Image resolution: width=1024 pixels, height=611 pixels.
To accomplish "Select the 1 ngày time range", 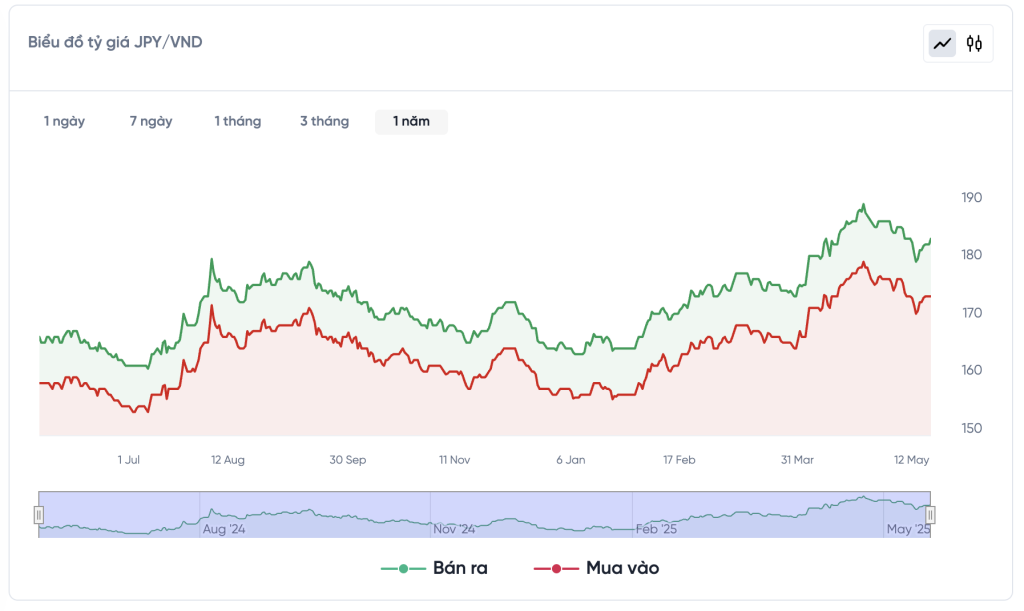I will [x=64, y=121].
